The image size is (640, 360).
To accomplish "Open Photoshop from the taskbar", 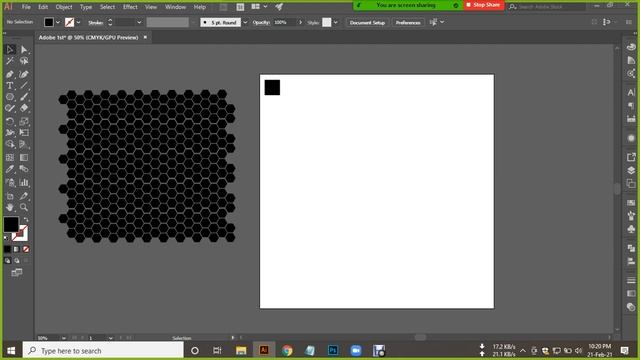I will (333, 350).
